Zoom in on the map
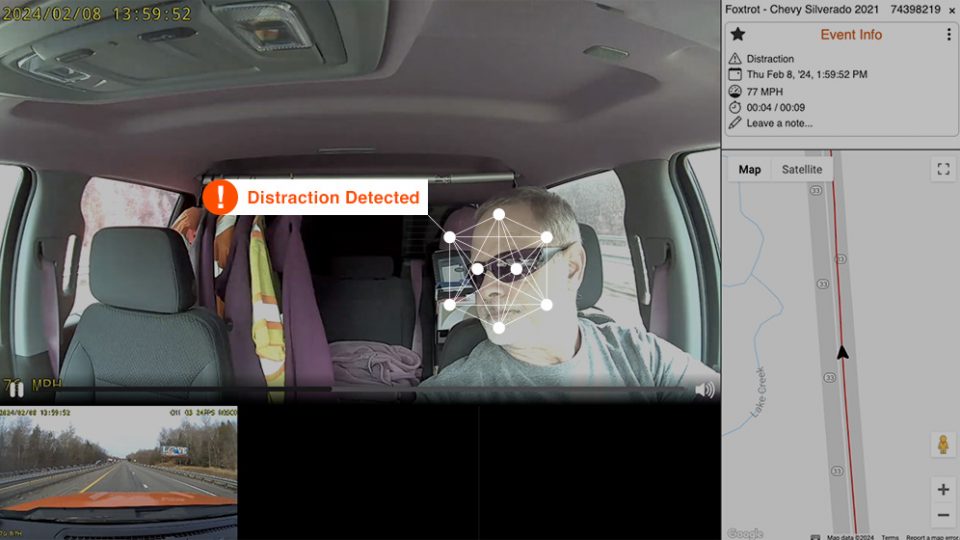 (943, 489)
